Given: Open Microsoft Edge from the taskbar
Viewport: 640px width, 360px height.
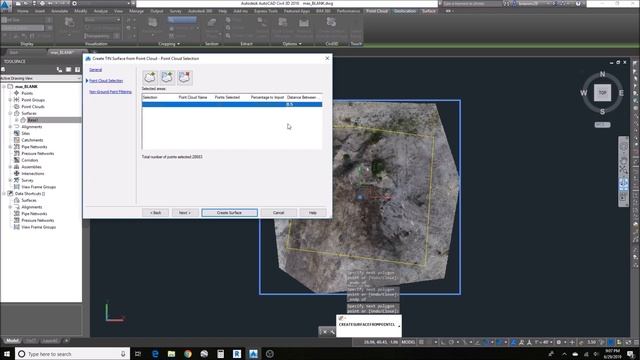Looking at the screenshot, I should 155,354.
